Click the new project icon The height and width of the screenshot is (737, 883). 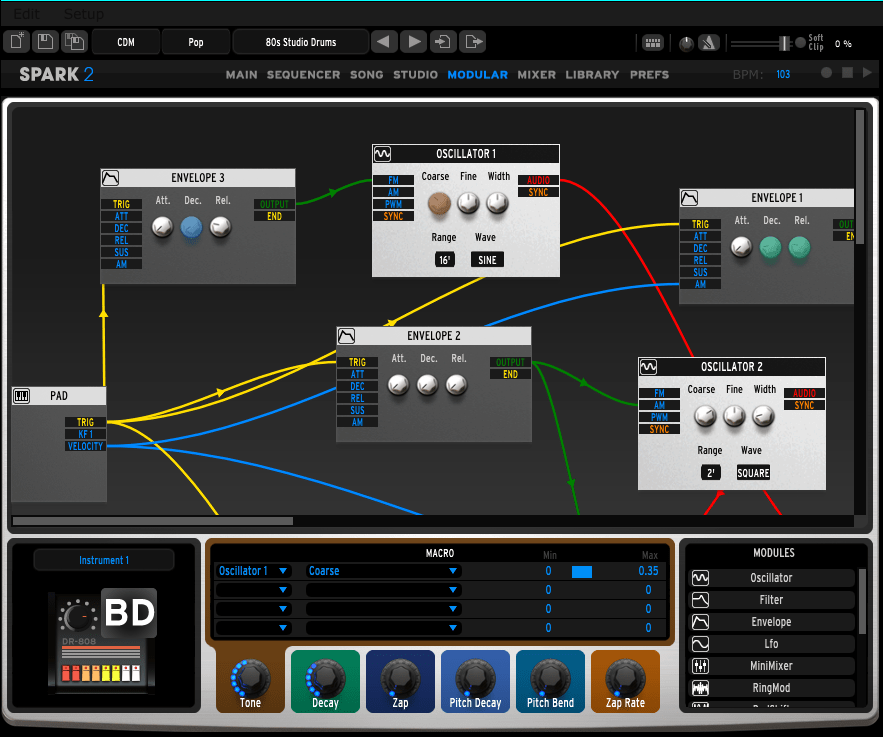(x=14, y=41)
